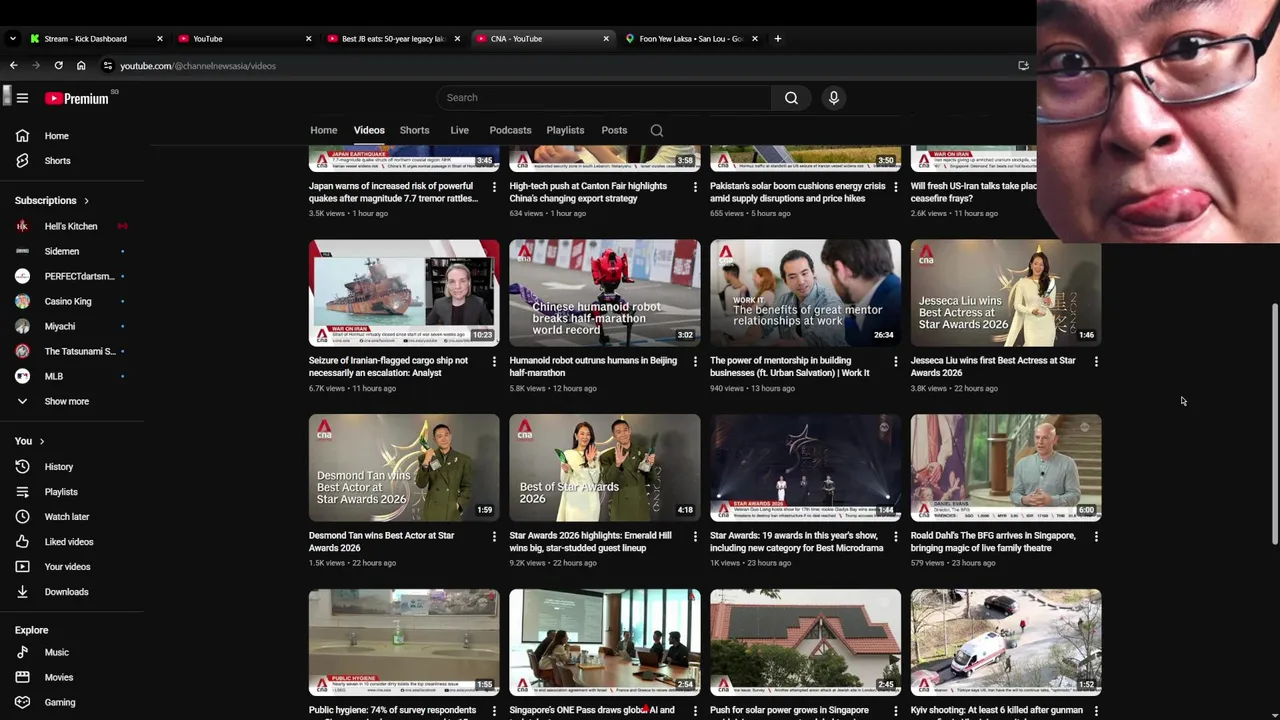Switch to Foon Yew Laksa browser tab
This screenshot has height=720, width=1280.
pos(693,39)
